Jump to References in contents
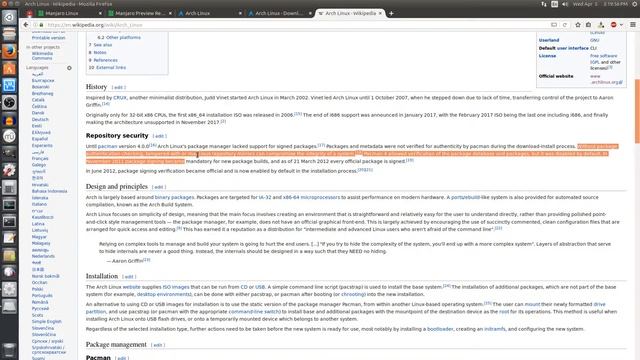 106,60
